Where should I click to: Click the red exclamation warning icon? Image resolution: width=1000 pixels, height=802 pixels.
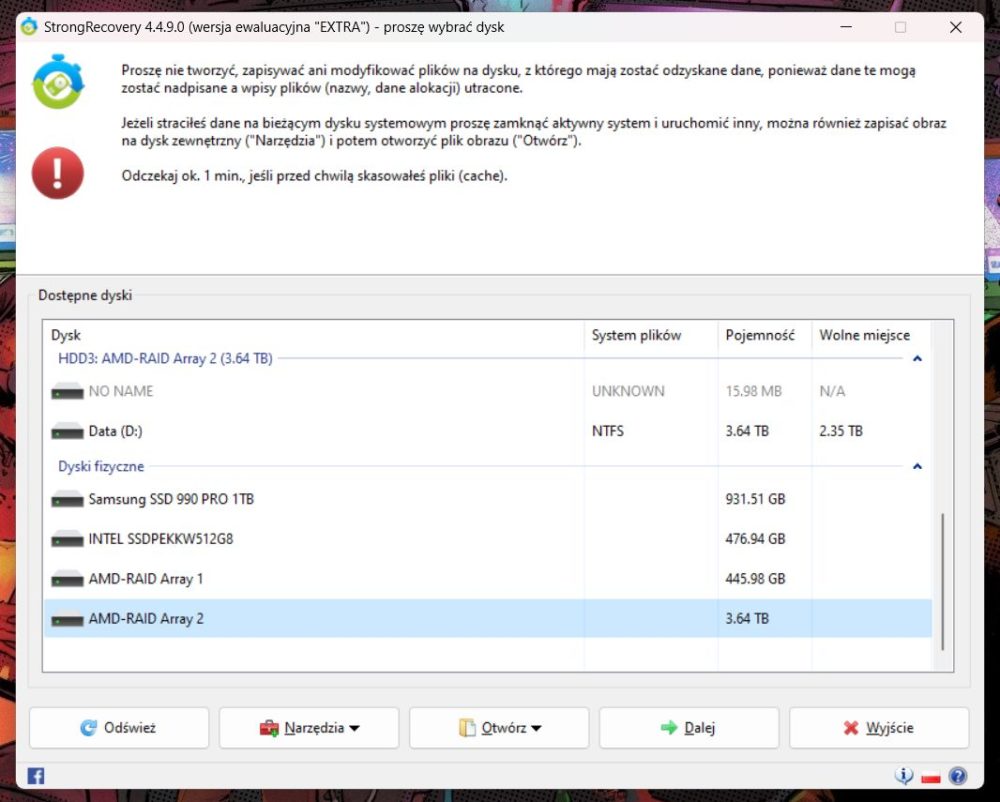click(x=58, y=173)
